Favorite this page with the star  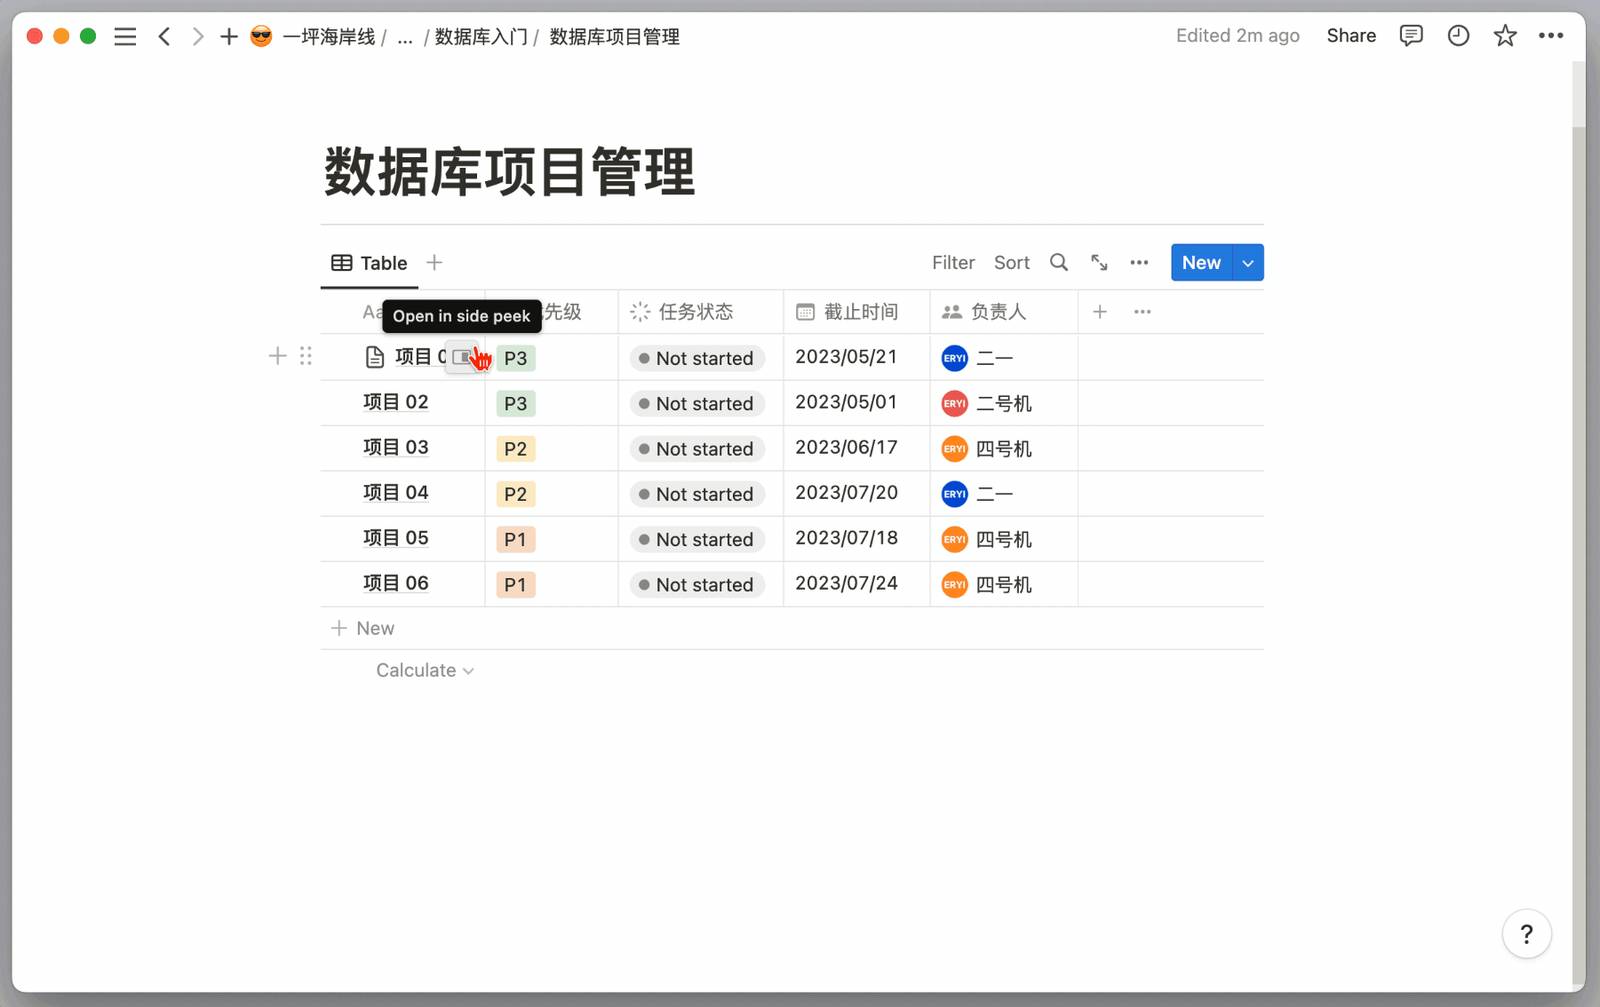click(1505, 36)
